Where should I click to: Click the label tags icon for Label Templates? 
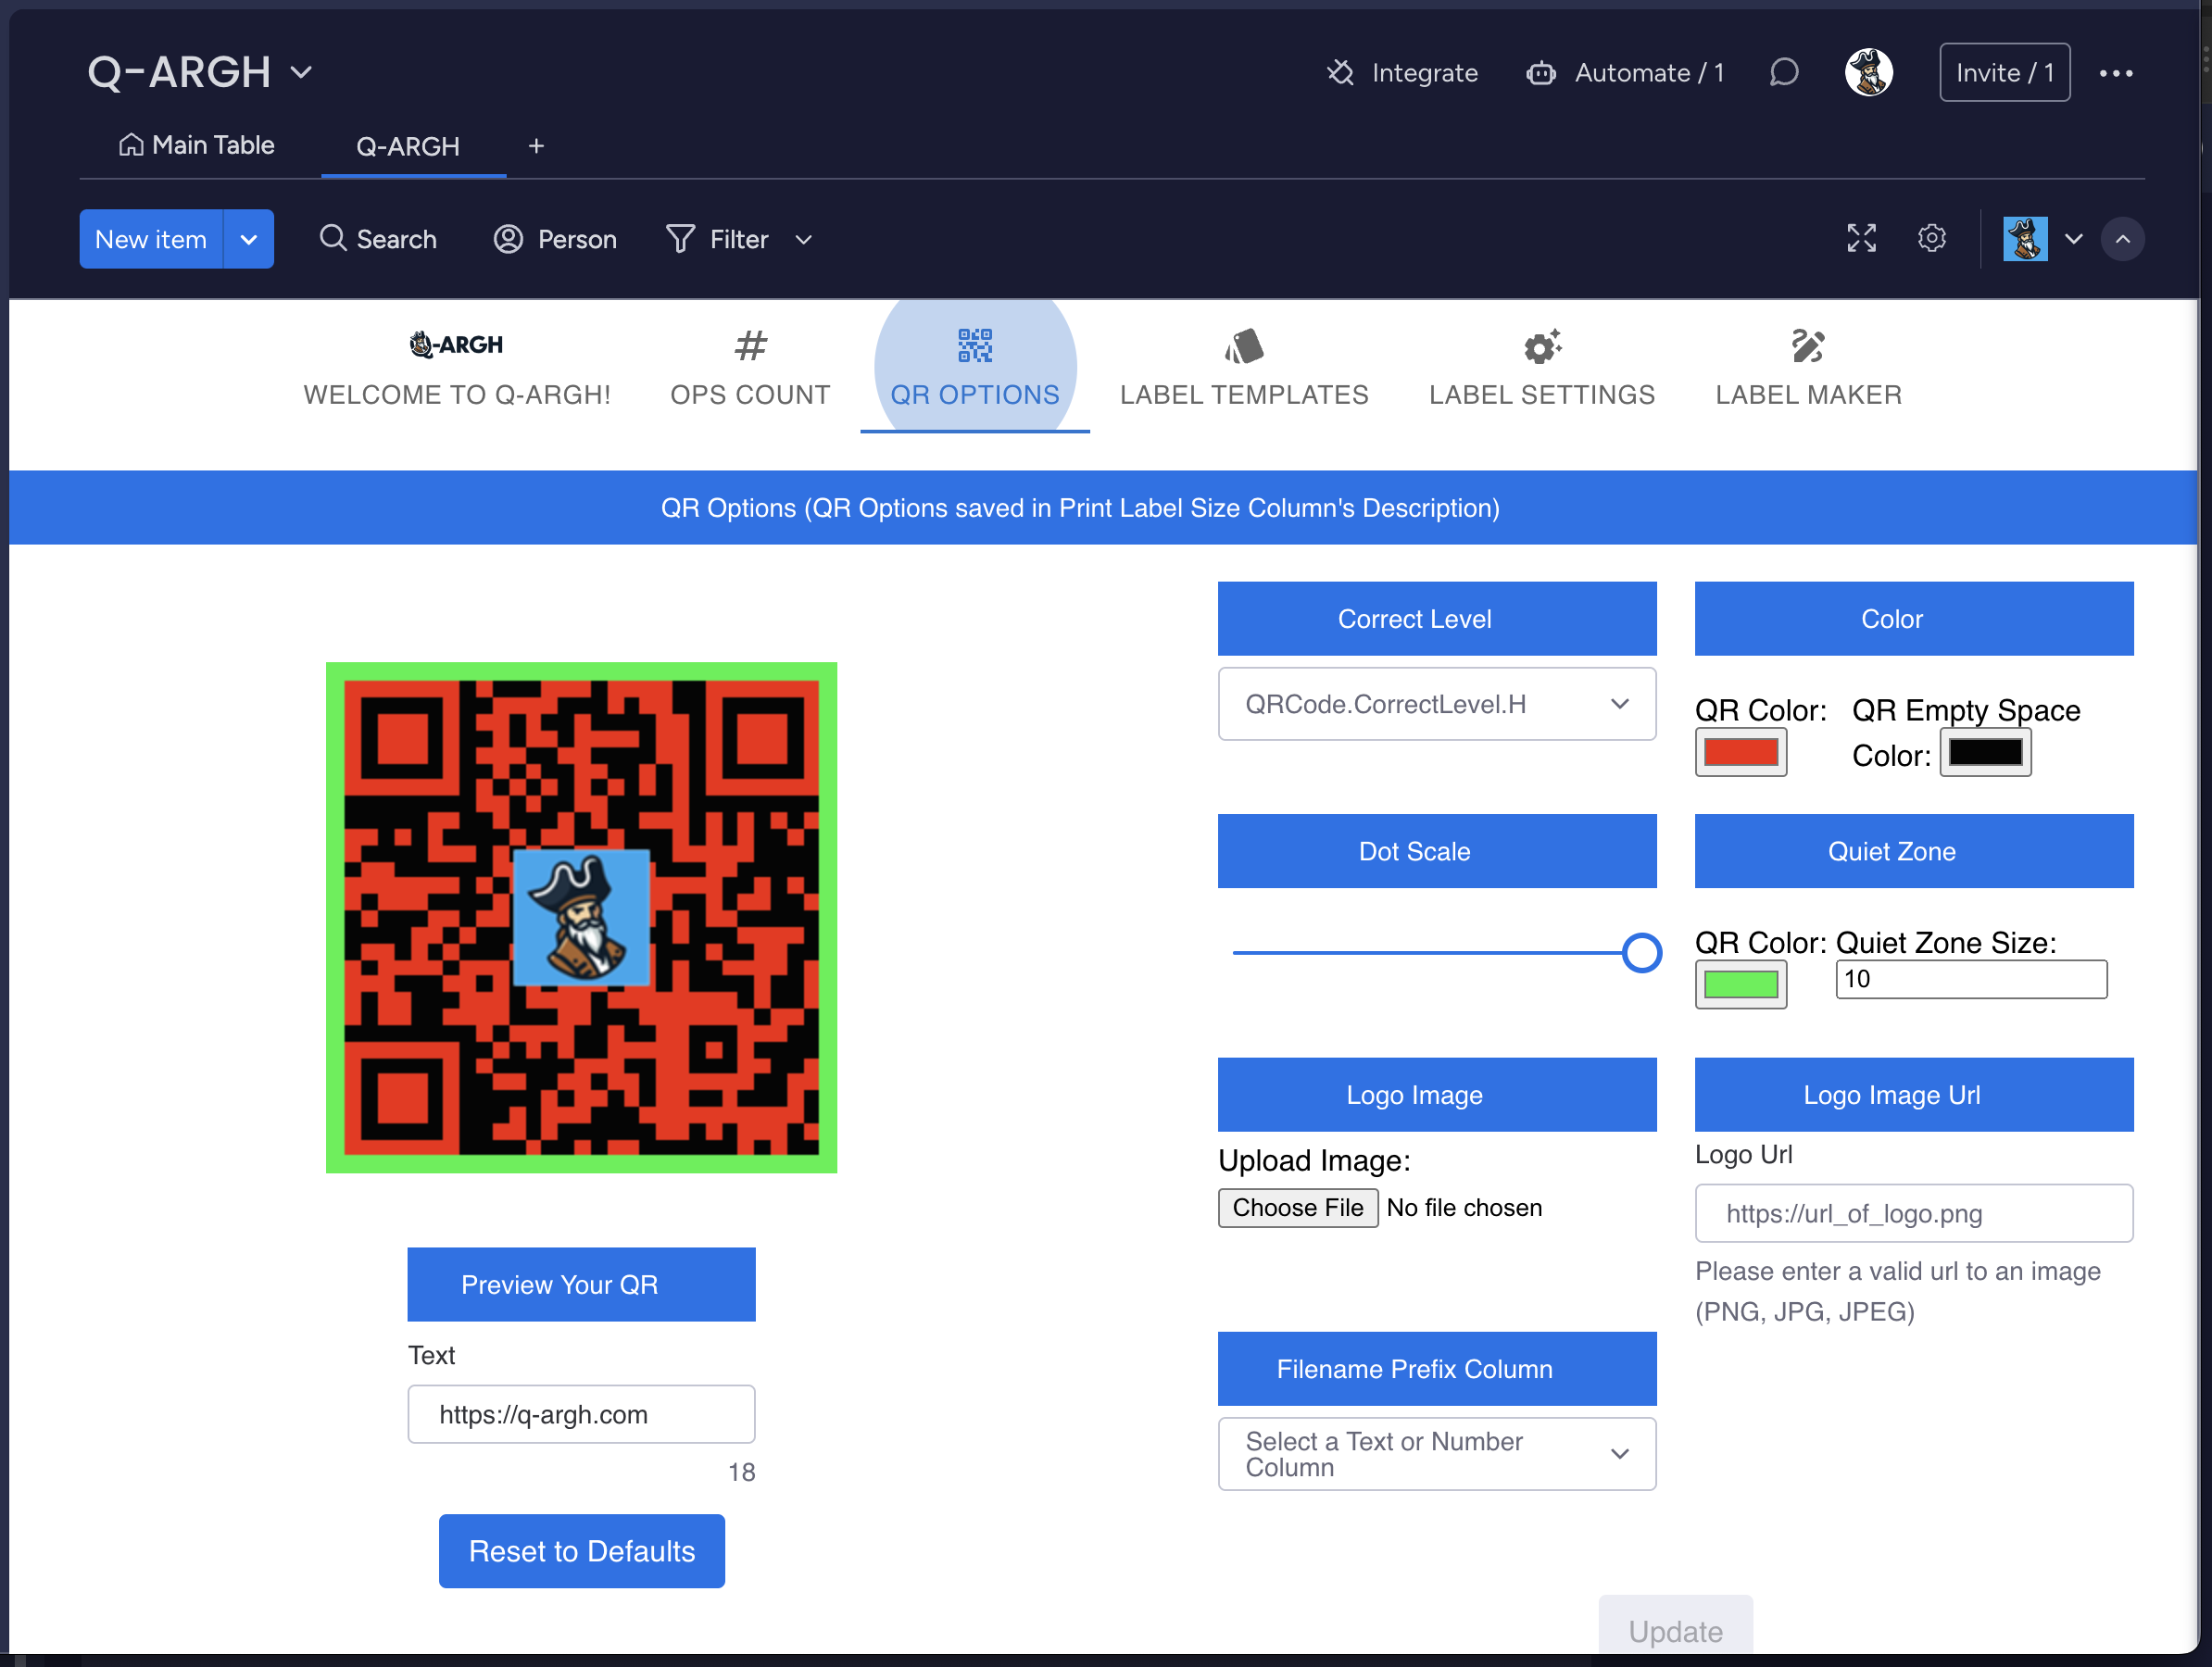tap(1244, 346)
